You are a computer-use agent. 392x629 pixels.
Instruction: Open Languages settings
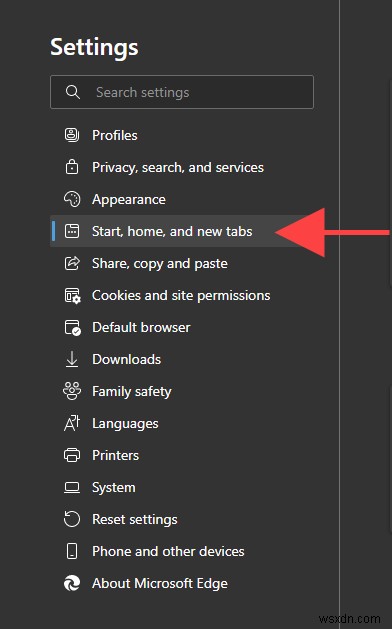click(182, 423)
